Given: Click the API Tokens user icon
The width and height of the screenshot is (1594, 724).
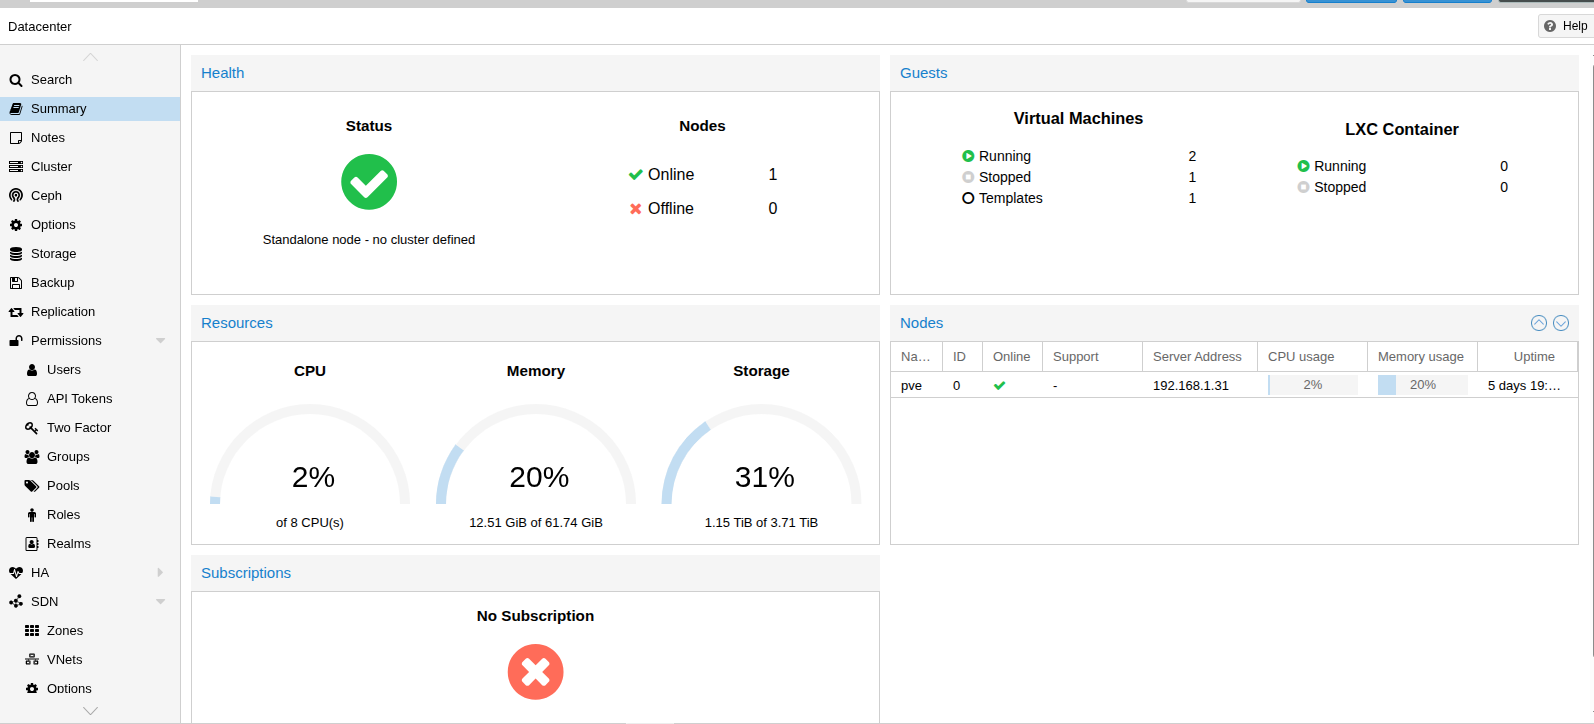Looking at the screenshot, I should click(x=32, y=399).
